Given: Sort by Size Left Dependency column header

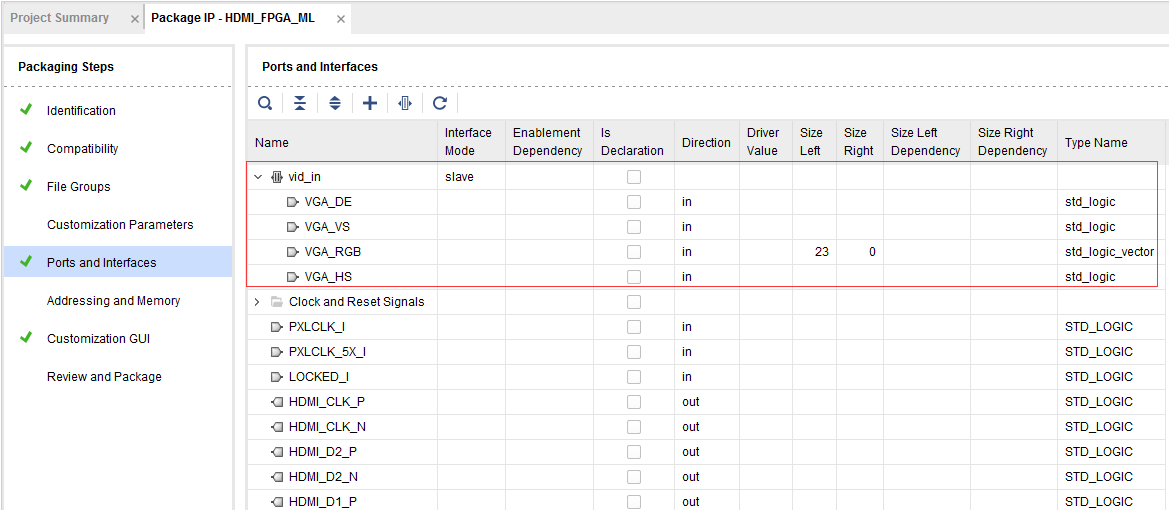Looking at the screenshot, I should [925, 142].
